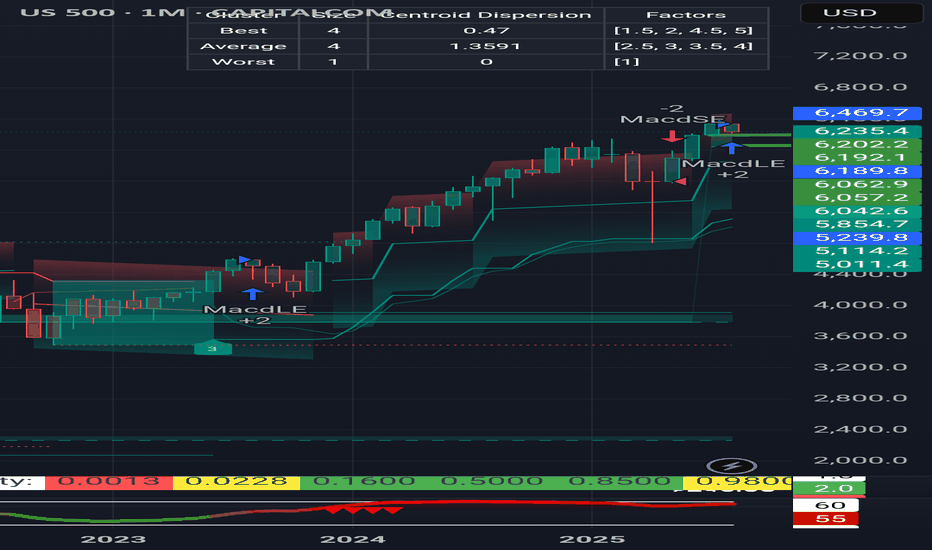932x550 pixels.
Task: Select the 6,235.4 price label
Action: tap(857, 131)
